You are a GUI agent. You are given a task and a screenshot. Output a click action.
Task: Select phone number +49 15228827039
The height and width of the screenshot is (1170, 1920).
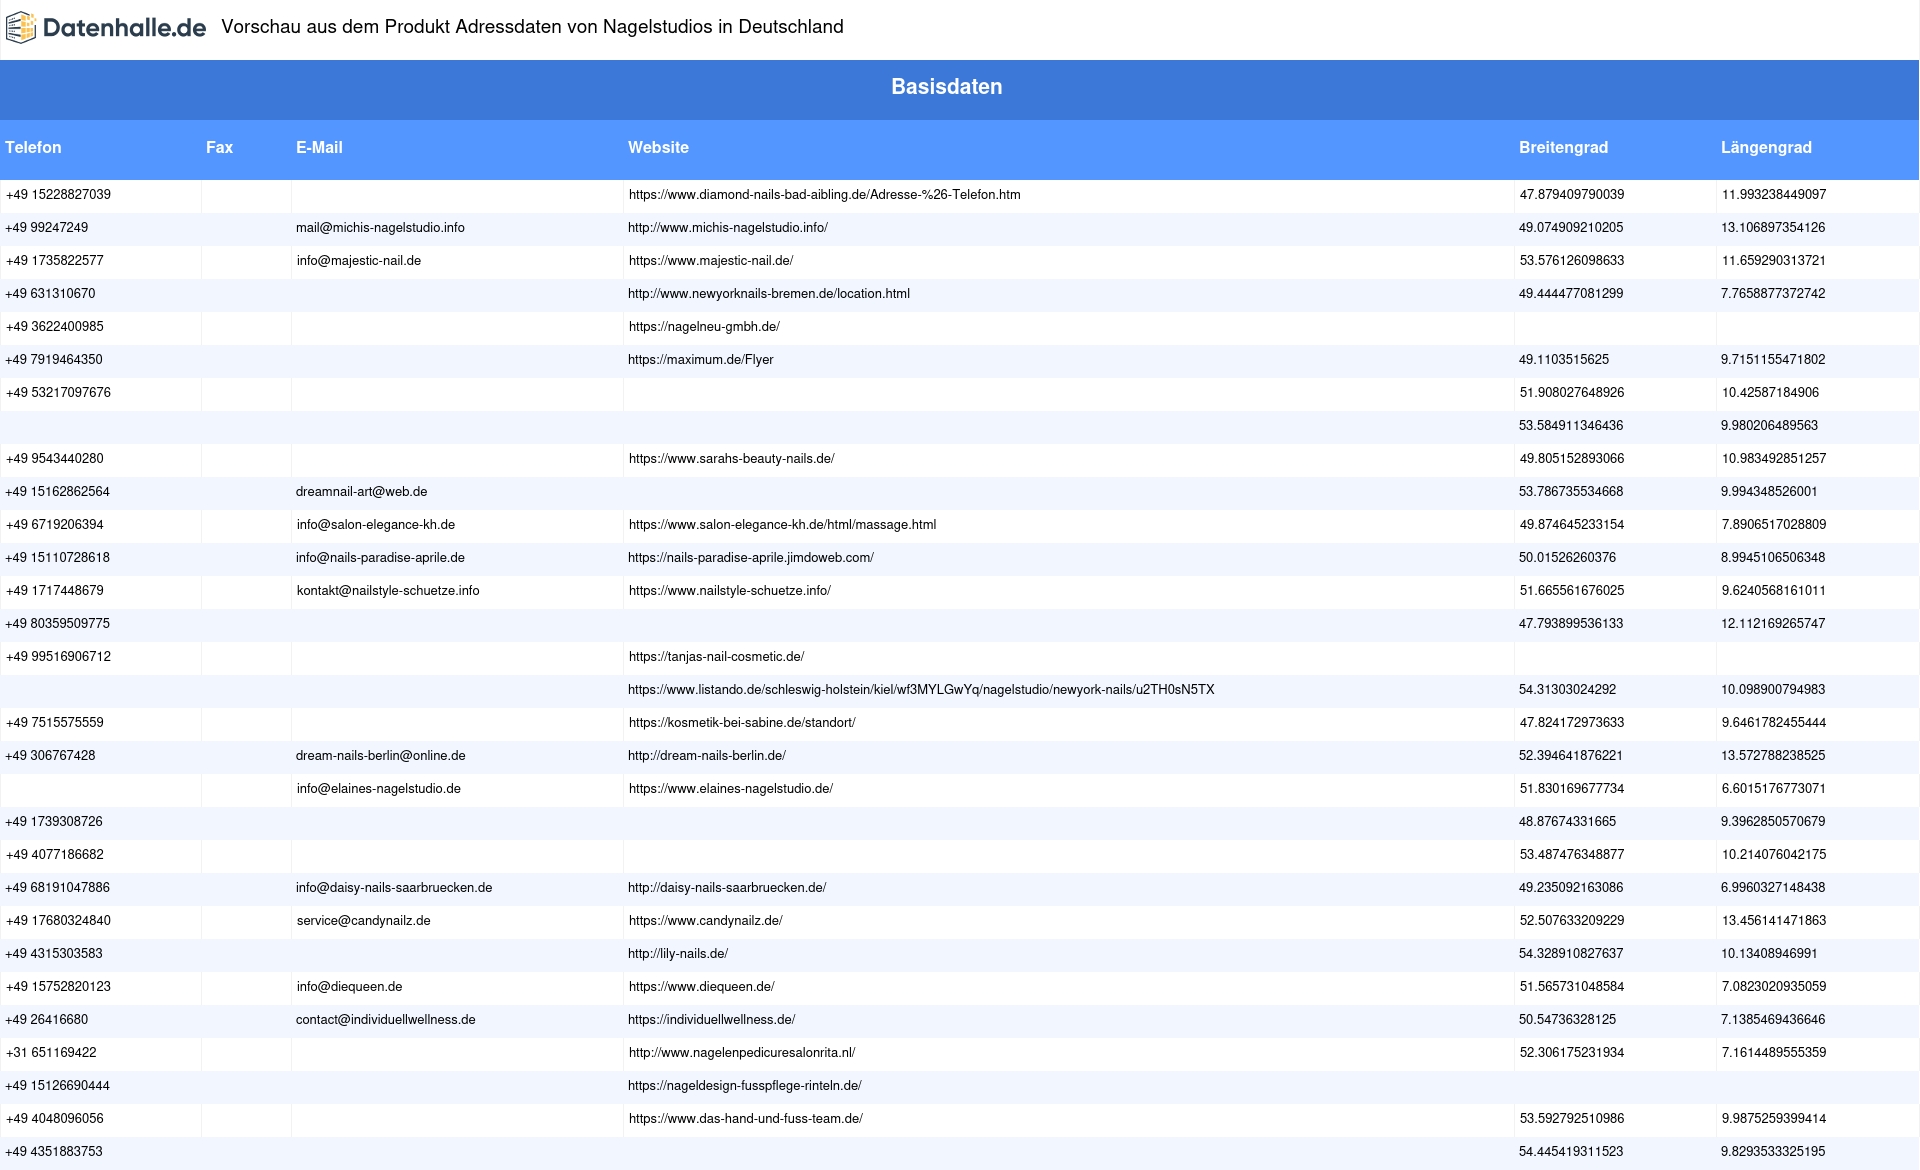58,195
